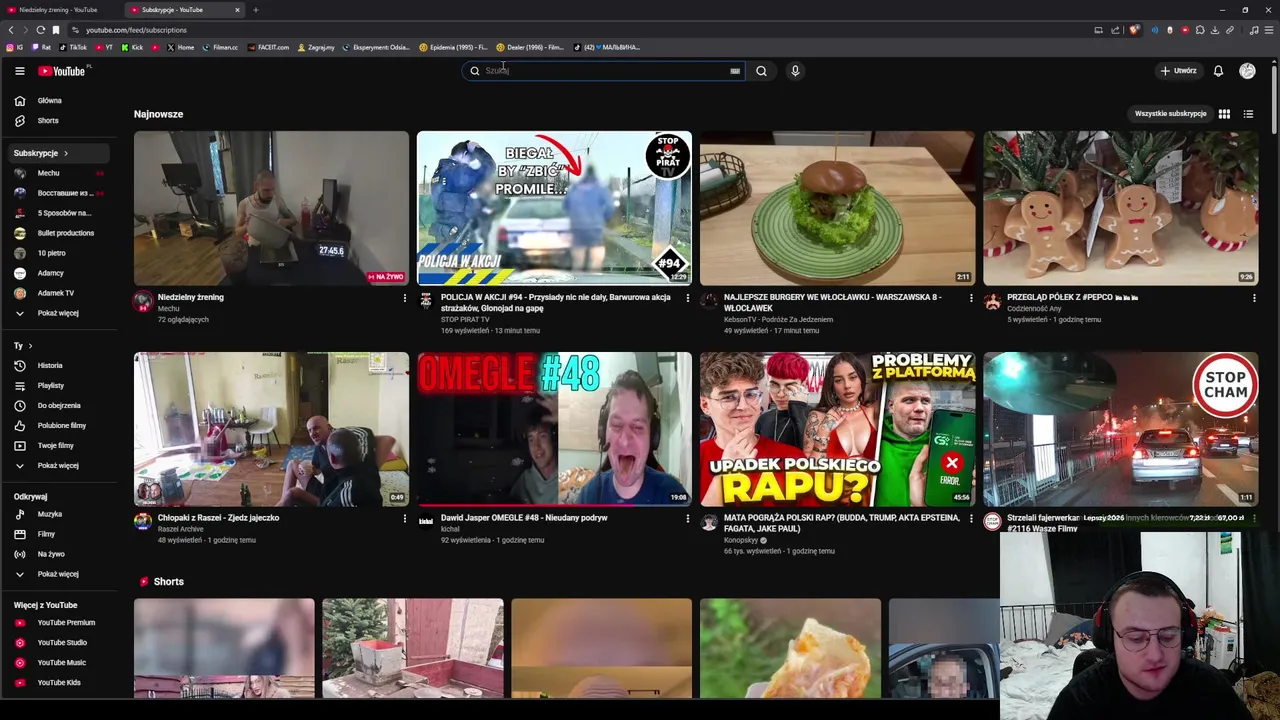This screenshot has height=720, width=1280.
Task: Open Polubione filmy liked videos
Action: 61,426
